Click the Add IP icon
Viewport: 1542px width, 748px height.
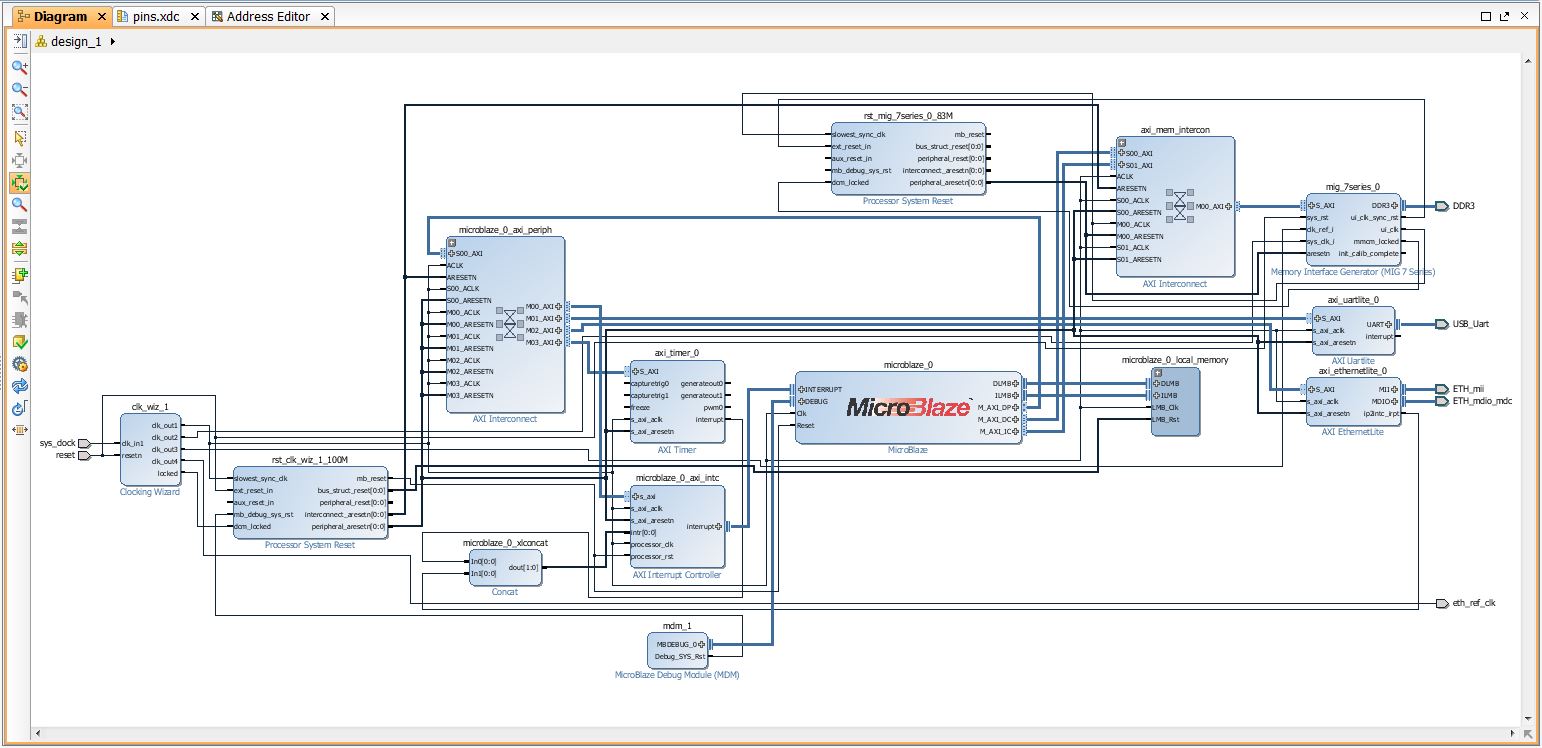pos(19,275)
